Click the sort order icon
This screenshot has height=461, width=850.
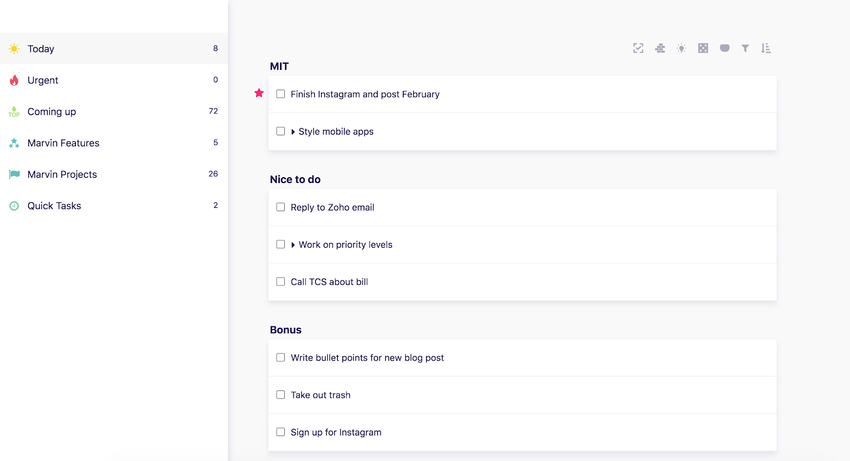point(766,48)
